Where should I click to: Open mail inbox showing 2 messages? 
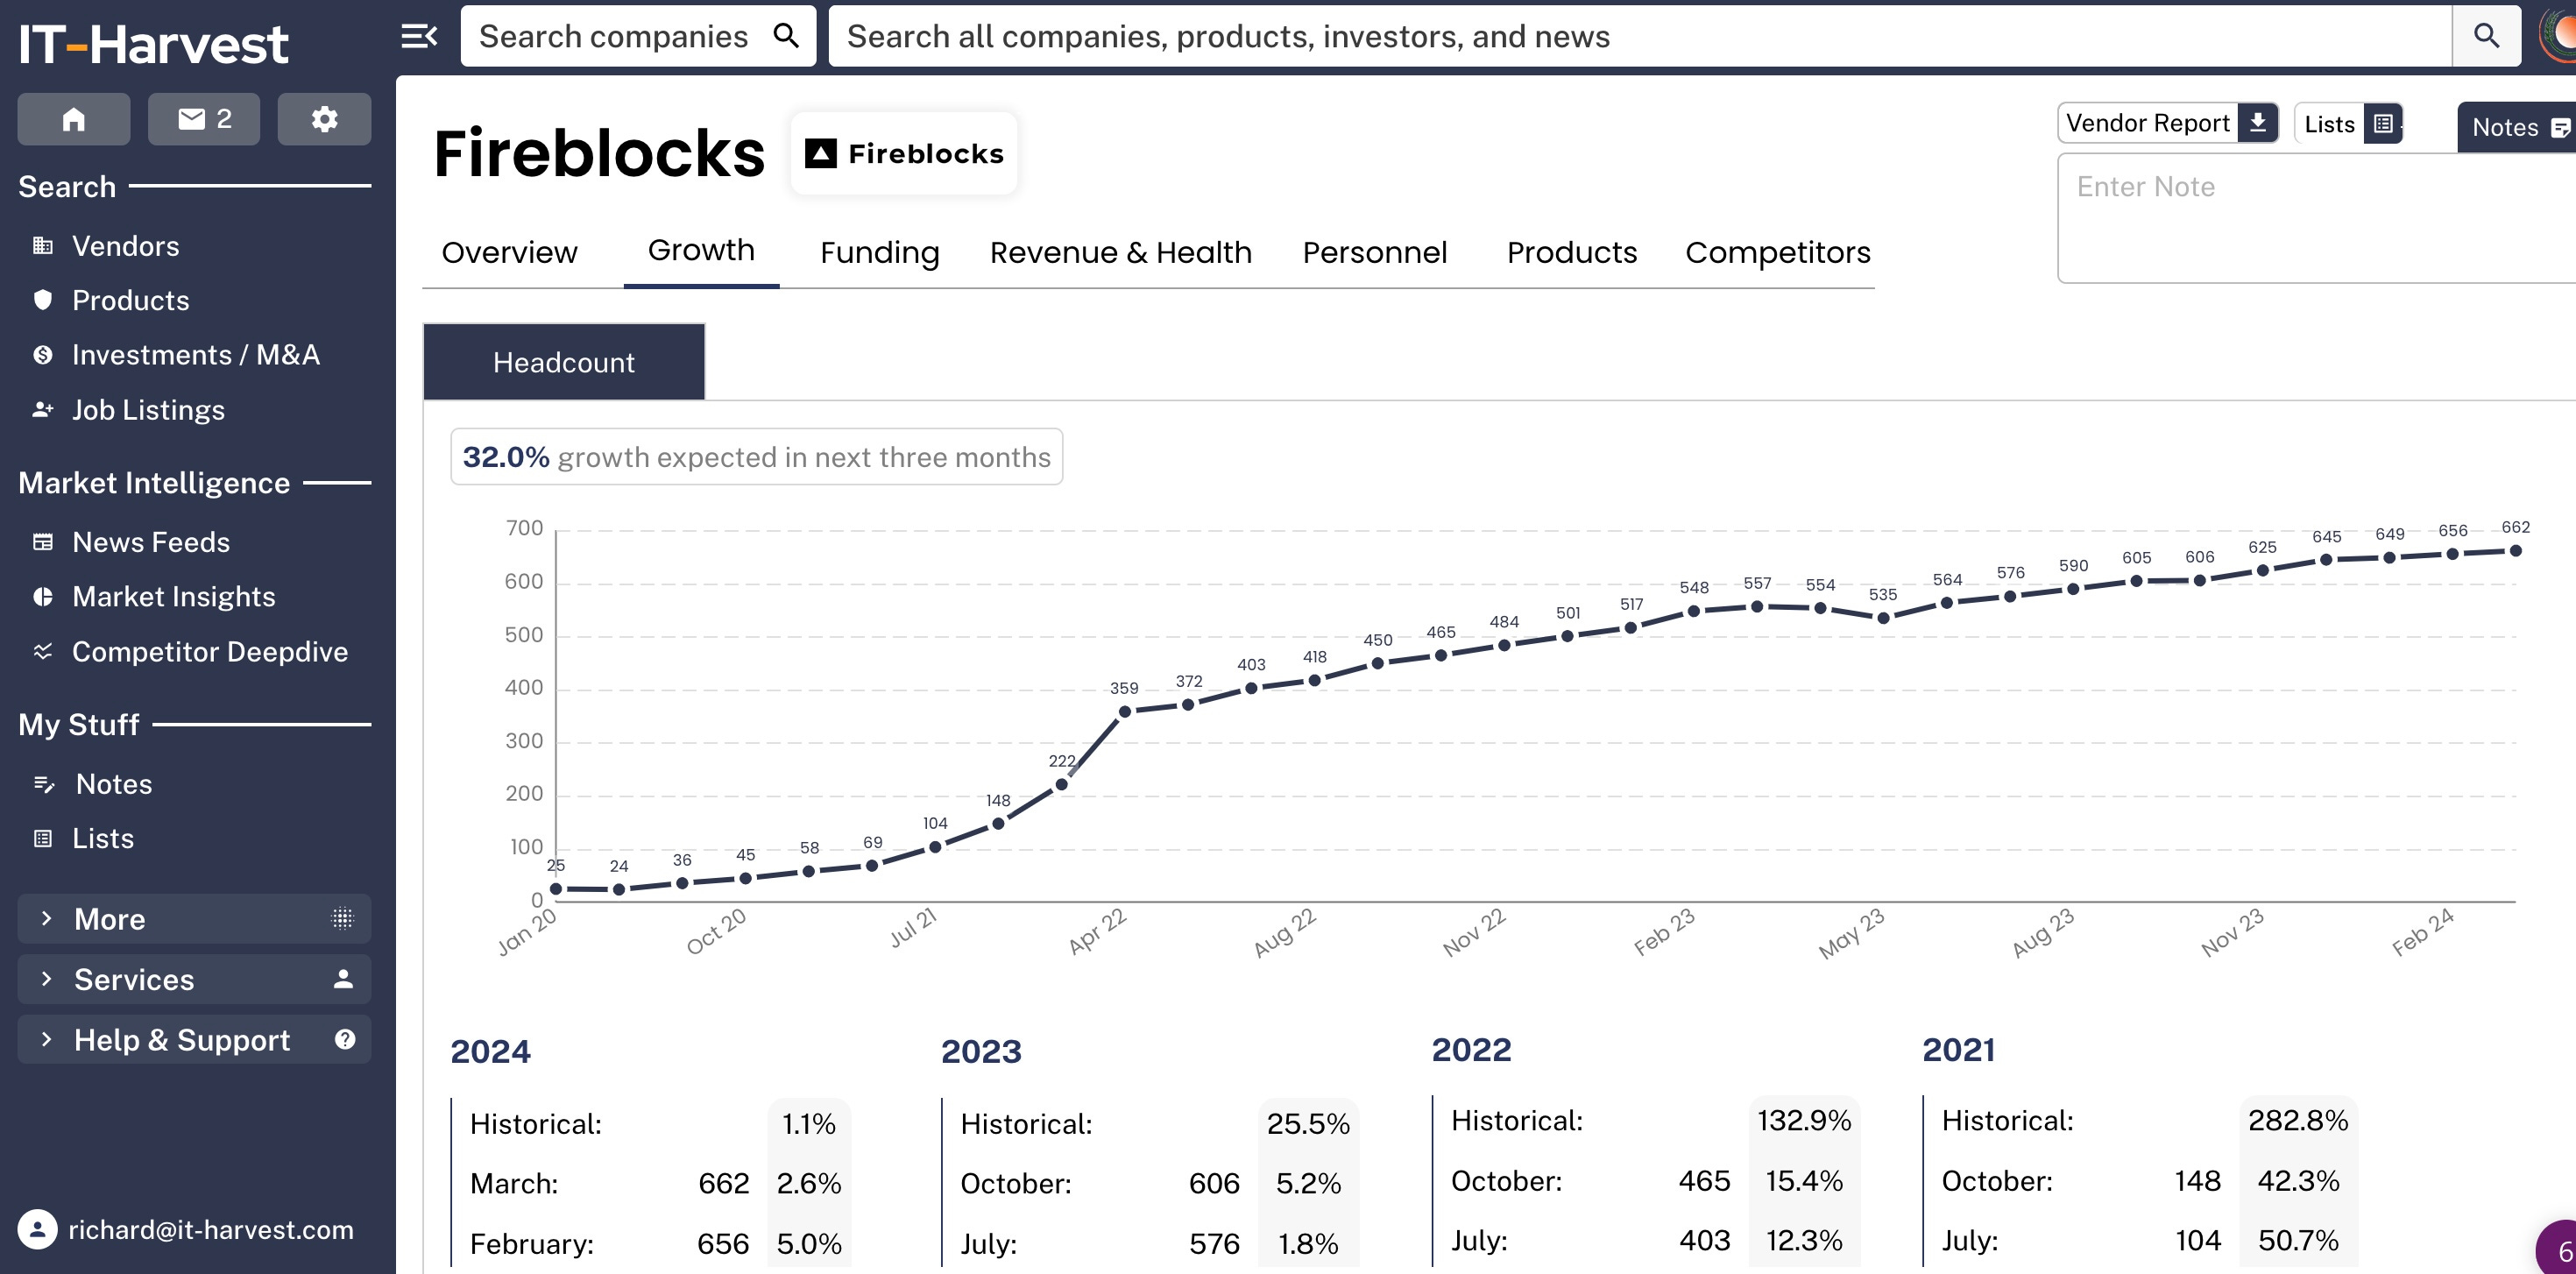point(204,119)
